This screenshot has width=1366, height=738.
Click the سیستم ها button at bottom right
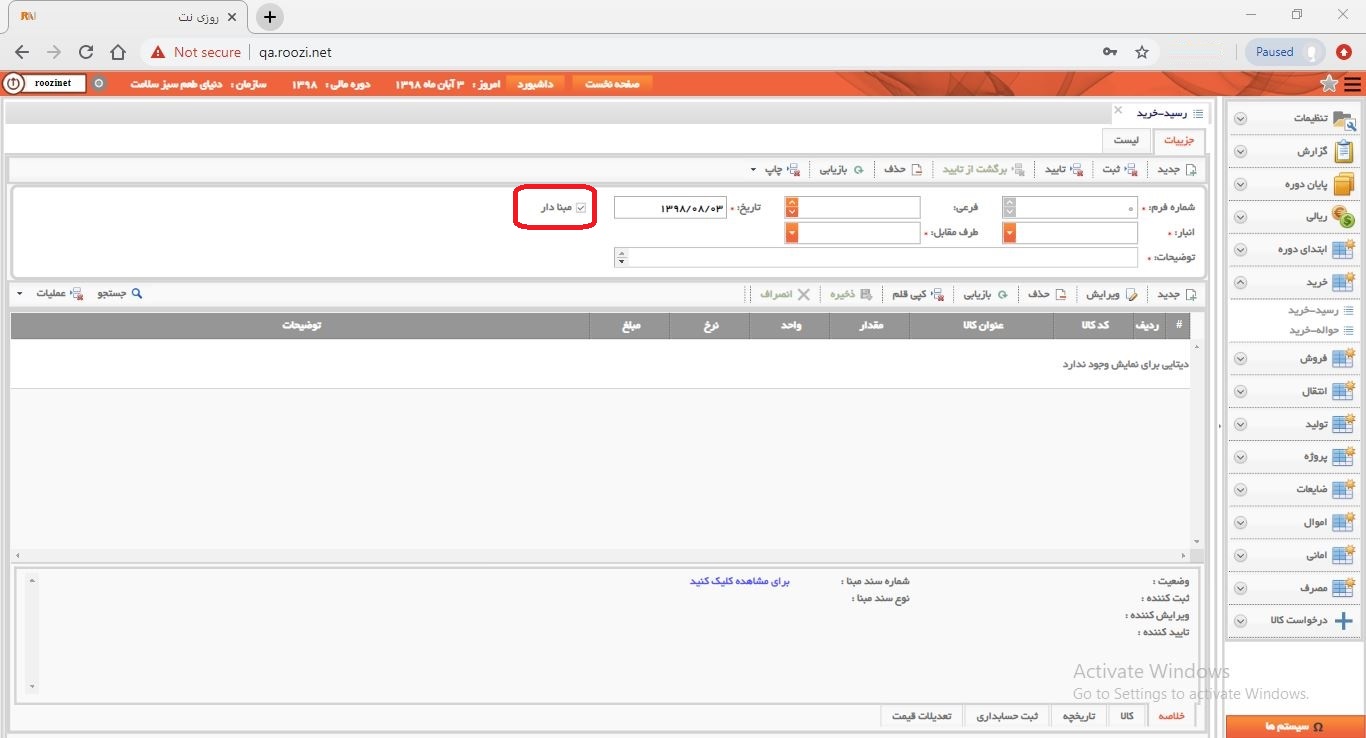(1295, 727)
